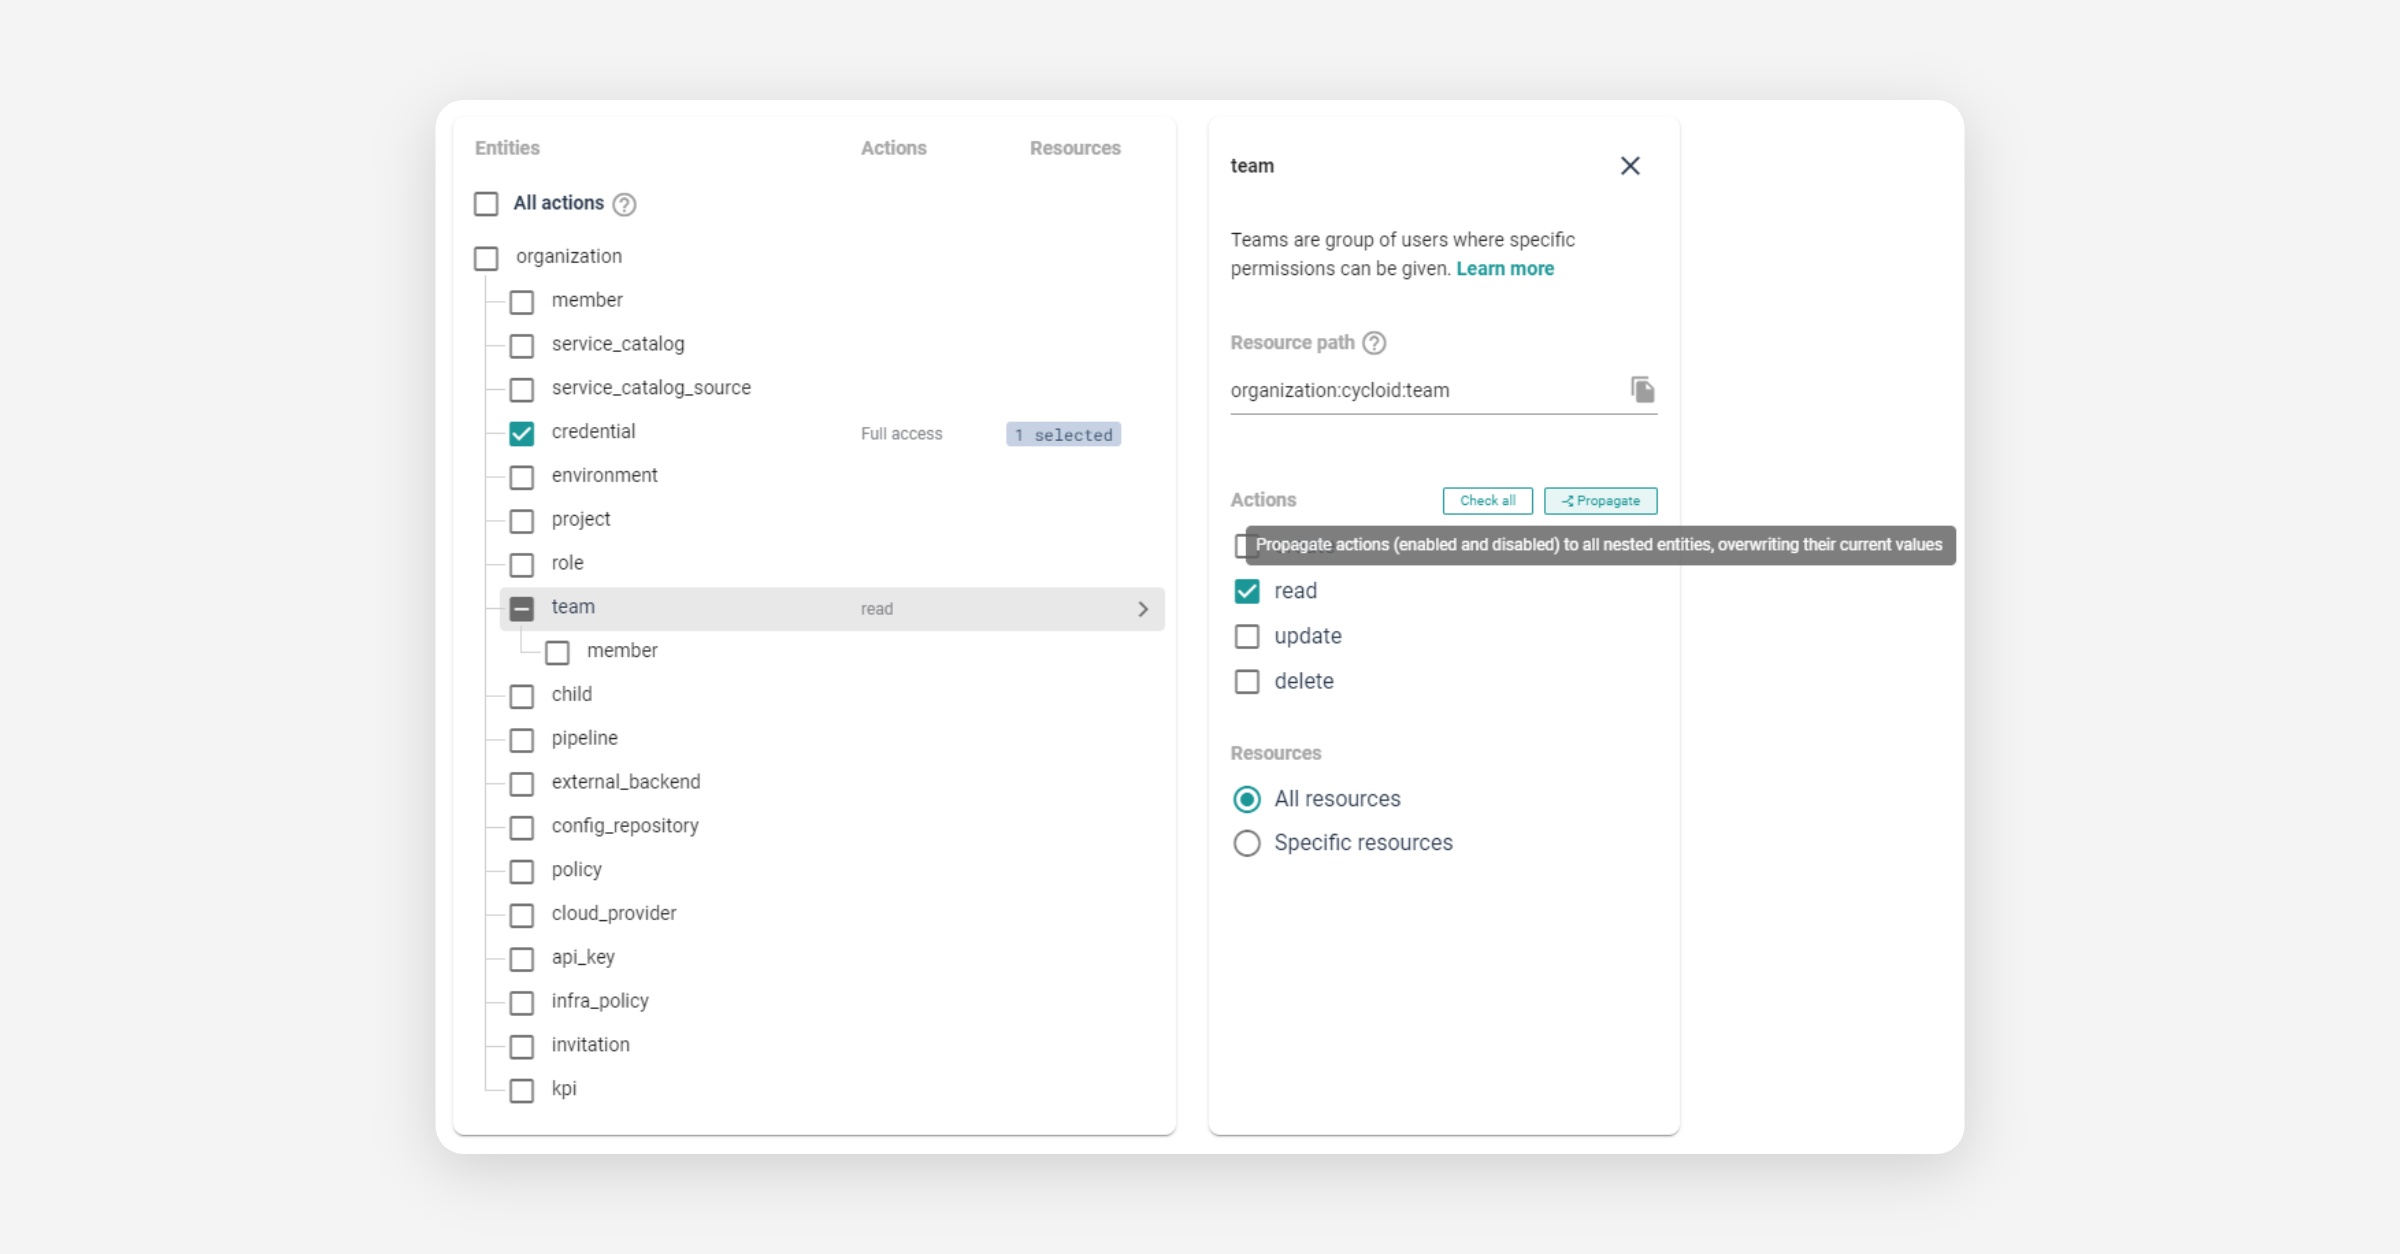Select the service_catalog_source entity label
Viewport: 2400px width, 1254px height.
point(651,388)
